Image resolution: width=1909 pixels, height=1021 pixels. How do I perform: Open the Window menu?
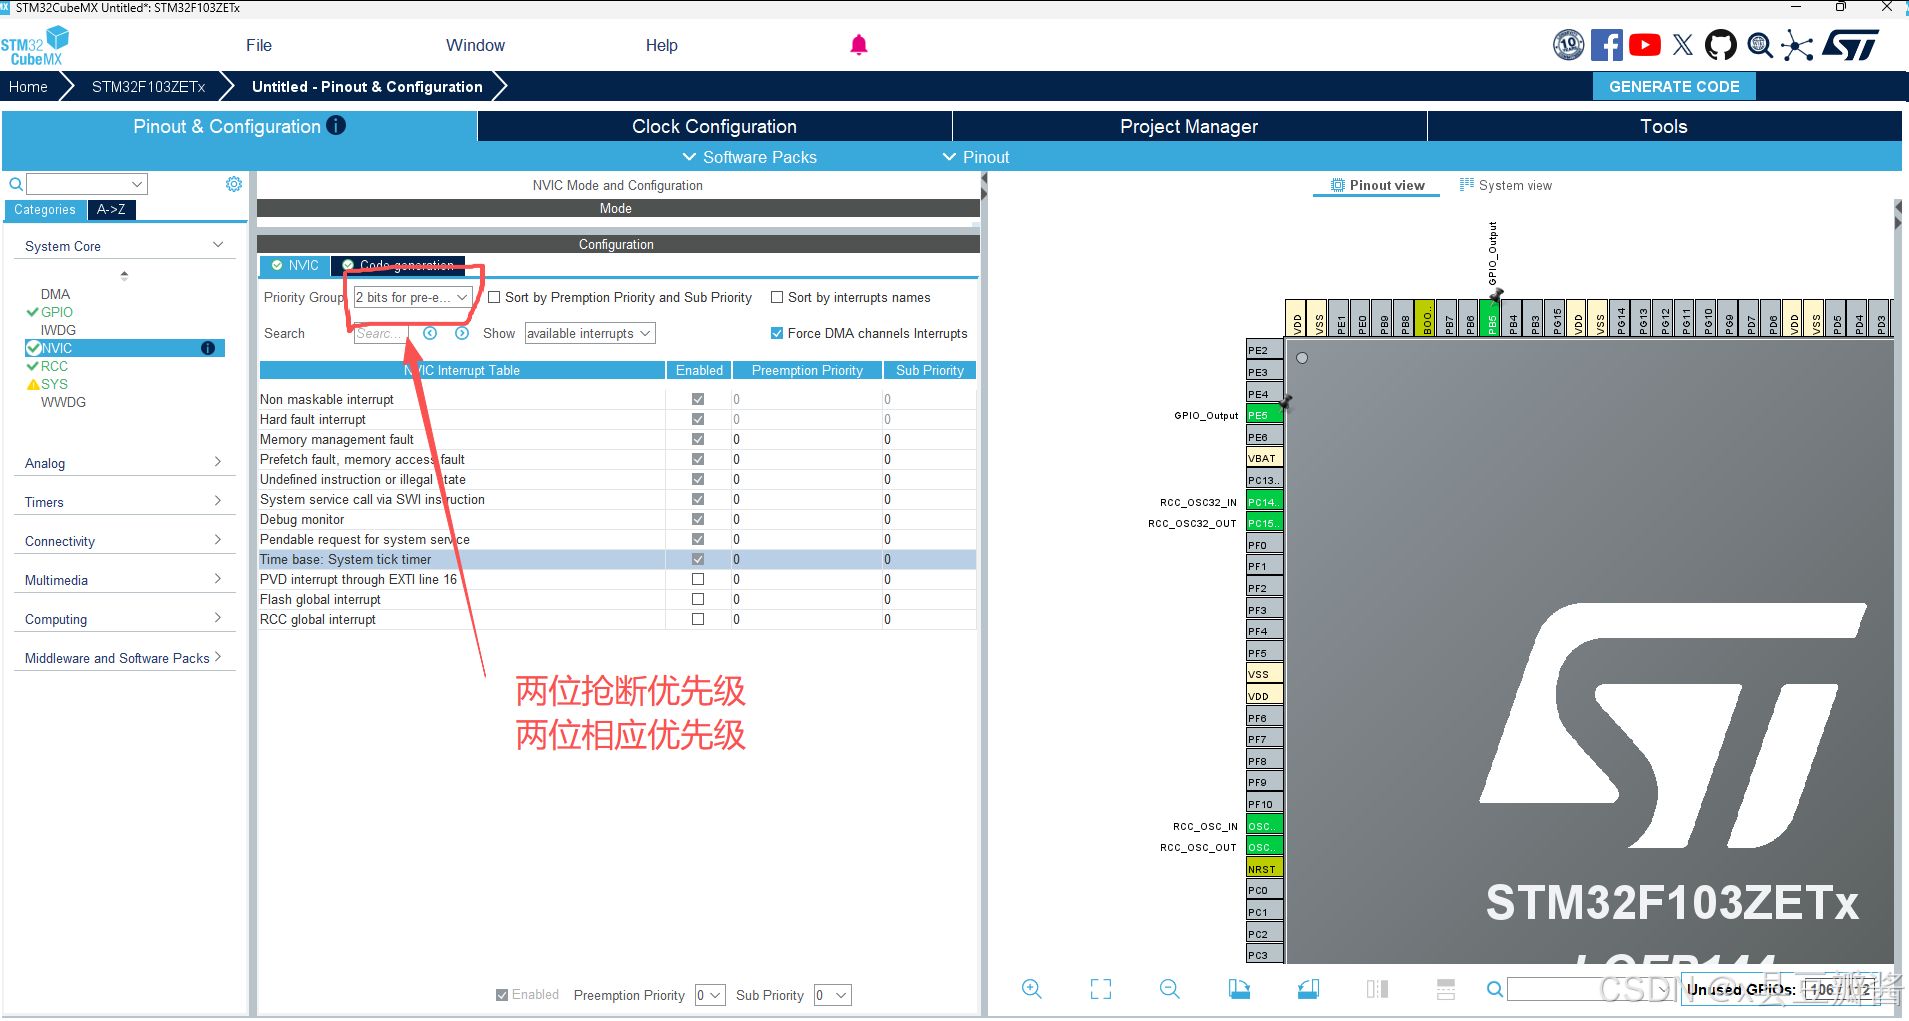click(475, 45)
